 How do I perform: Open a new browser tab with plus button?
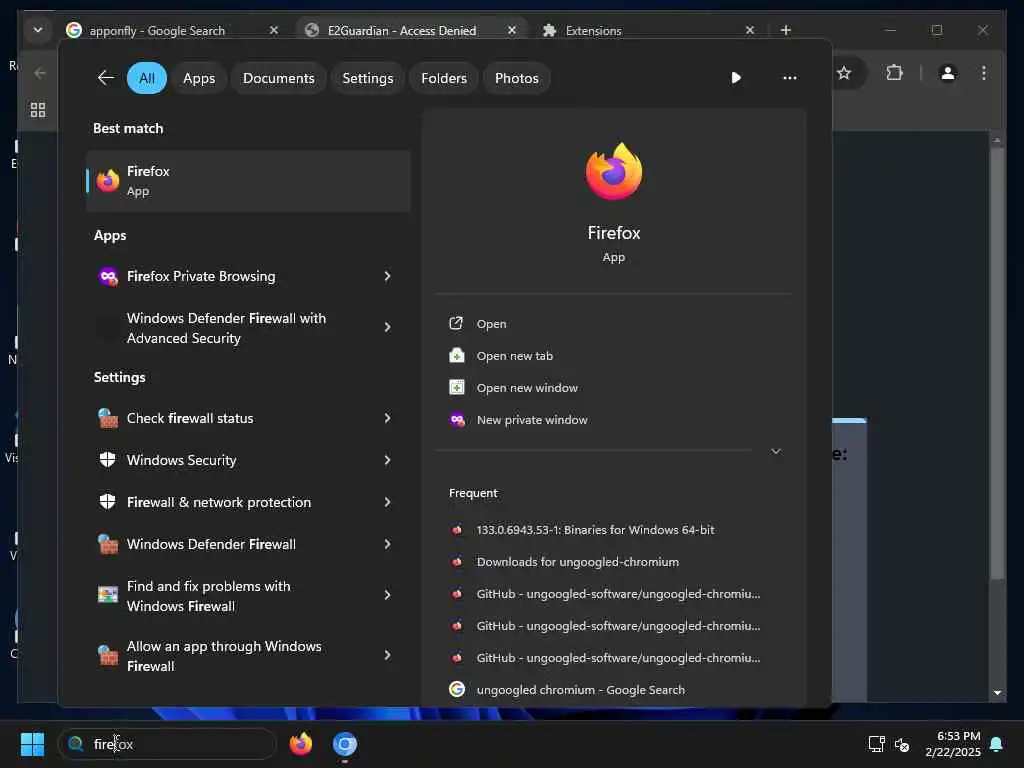click(x=786, y=30)
